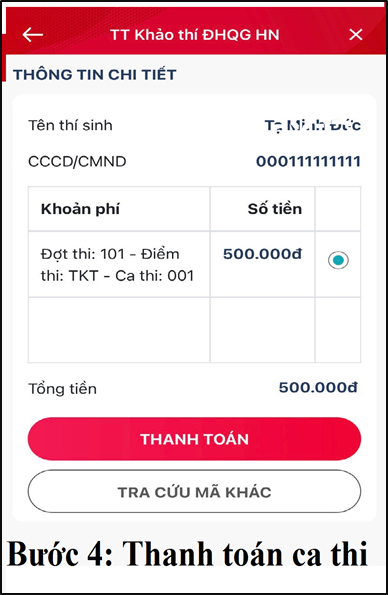388x595 pixels.
Task: Click the empty second row of the fee table
Action: pos(194,330)
